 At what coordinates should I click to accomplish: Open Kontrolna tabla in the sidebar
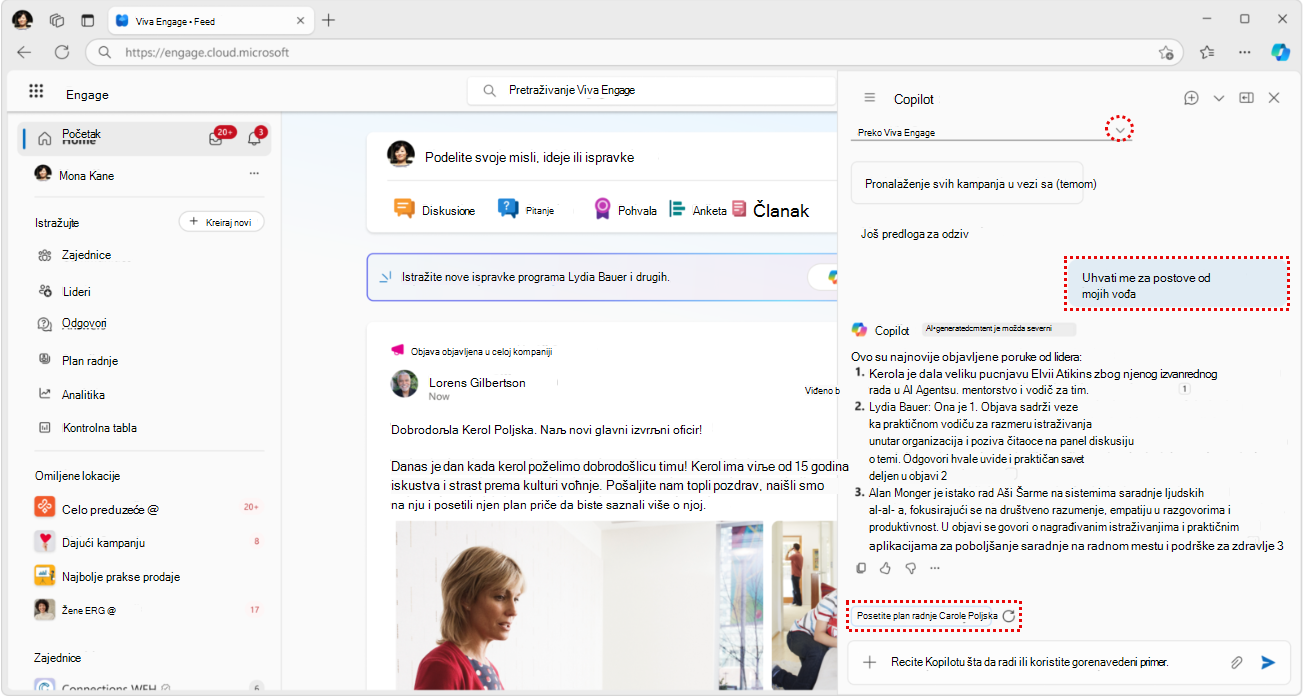[99, 428]
